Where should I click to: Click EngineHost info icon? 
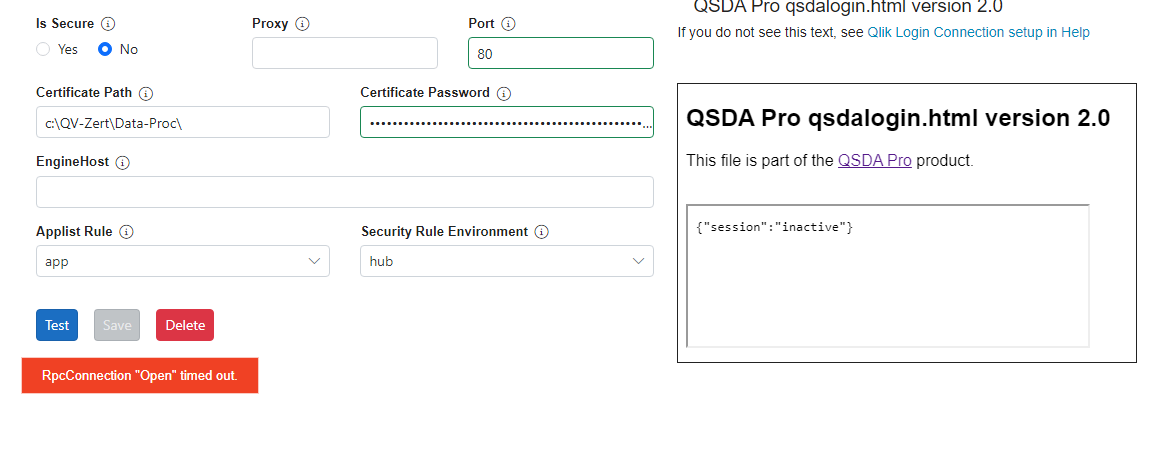(123, 162)
